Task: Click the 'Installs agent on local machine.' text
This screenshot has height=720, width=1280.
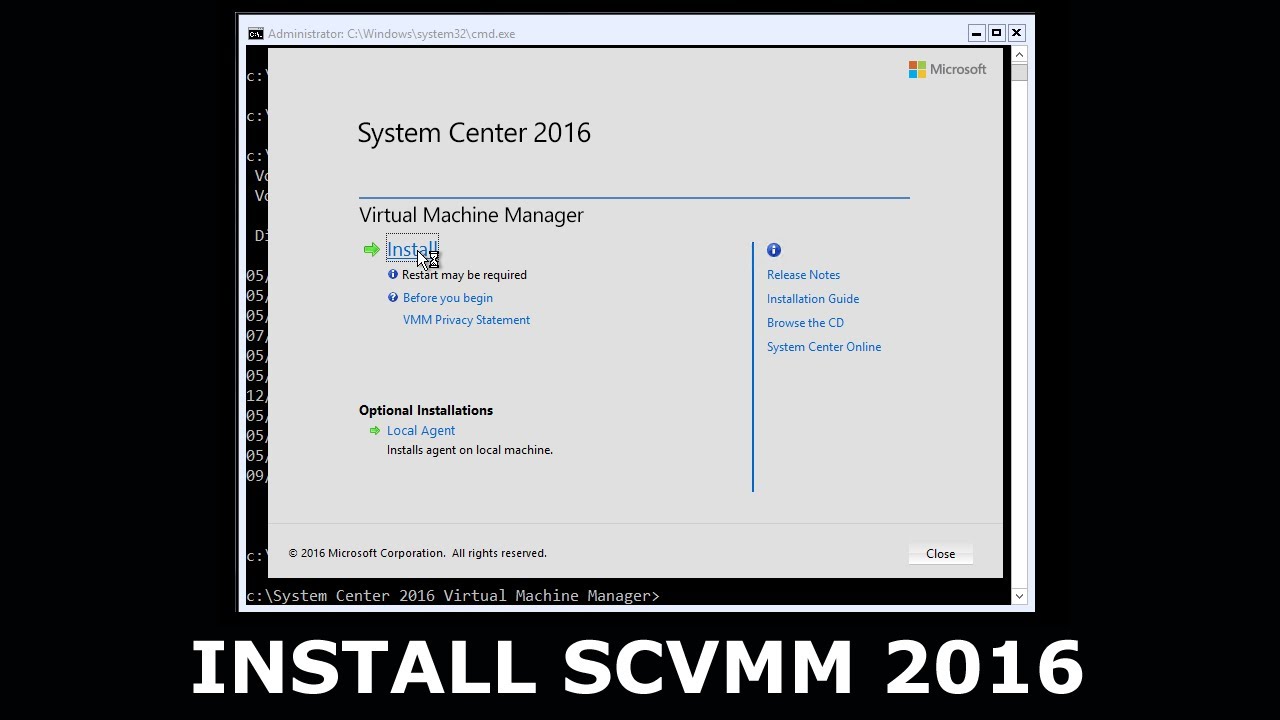Action: click(x=470, y=450)
